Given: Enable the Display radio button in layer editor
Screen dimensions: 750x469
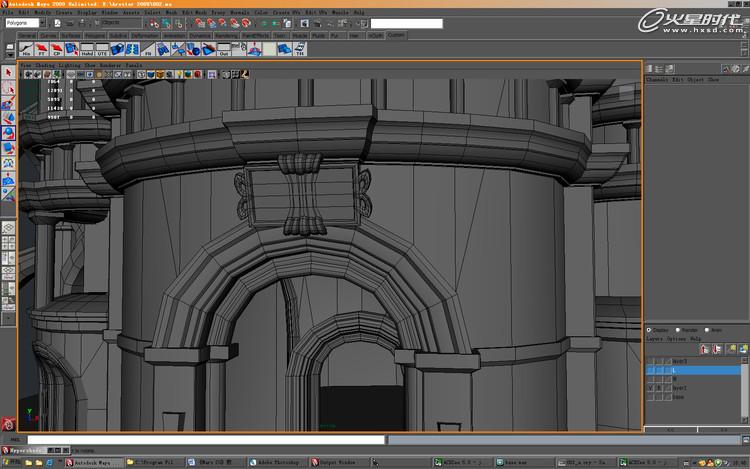Looking at the screenshot, I should click(x=649, y=329).
